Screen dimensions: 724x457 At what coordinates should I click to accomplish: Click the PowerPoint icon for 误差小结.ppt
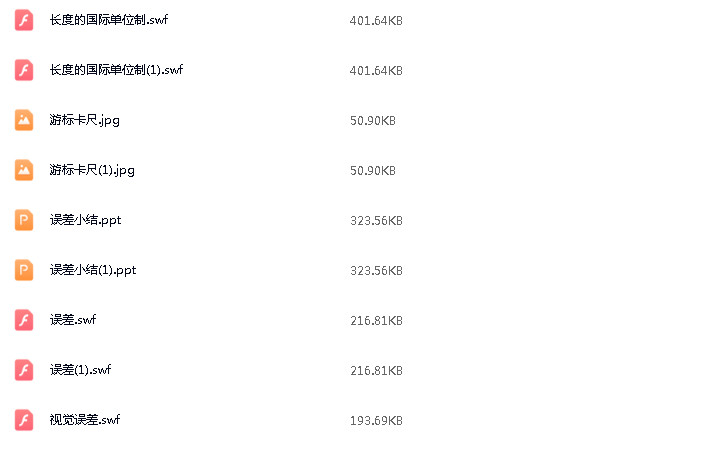click(24, 220)
